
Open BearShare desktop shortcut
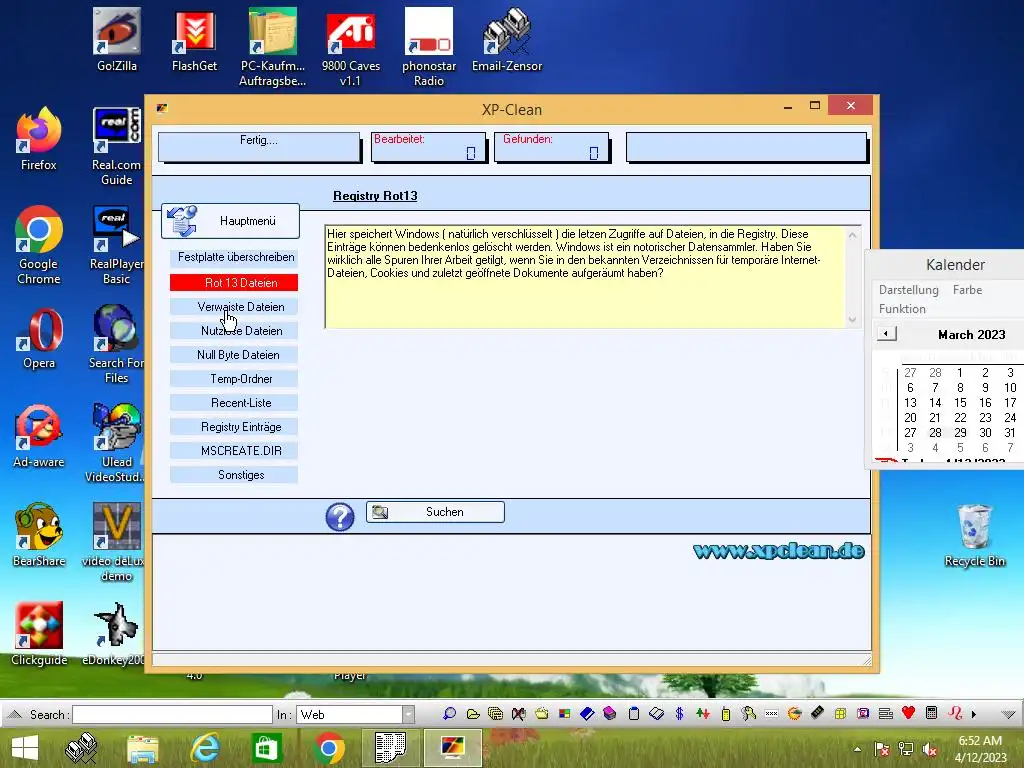(39, 536)
